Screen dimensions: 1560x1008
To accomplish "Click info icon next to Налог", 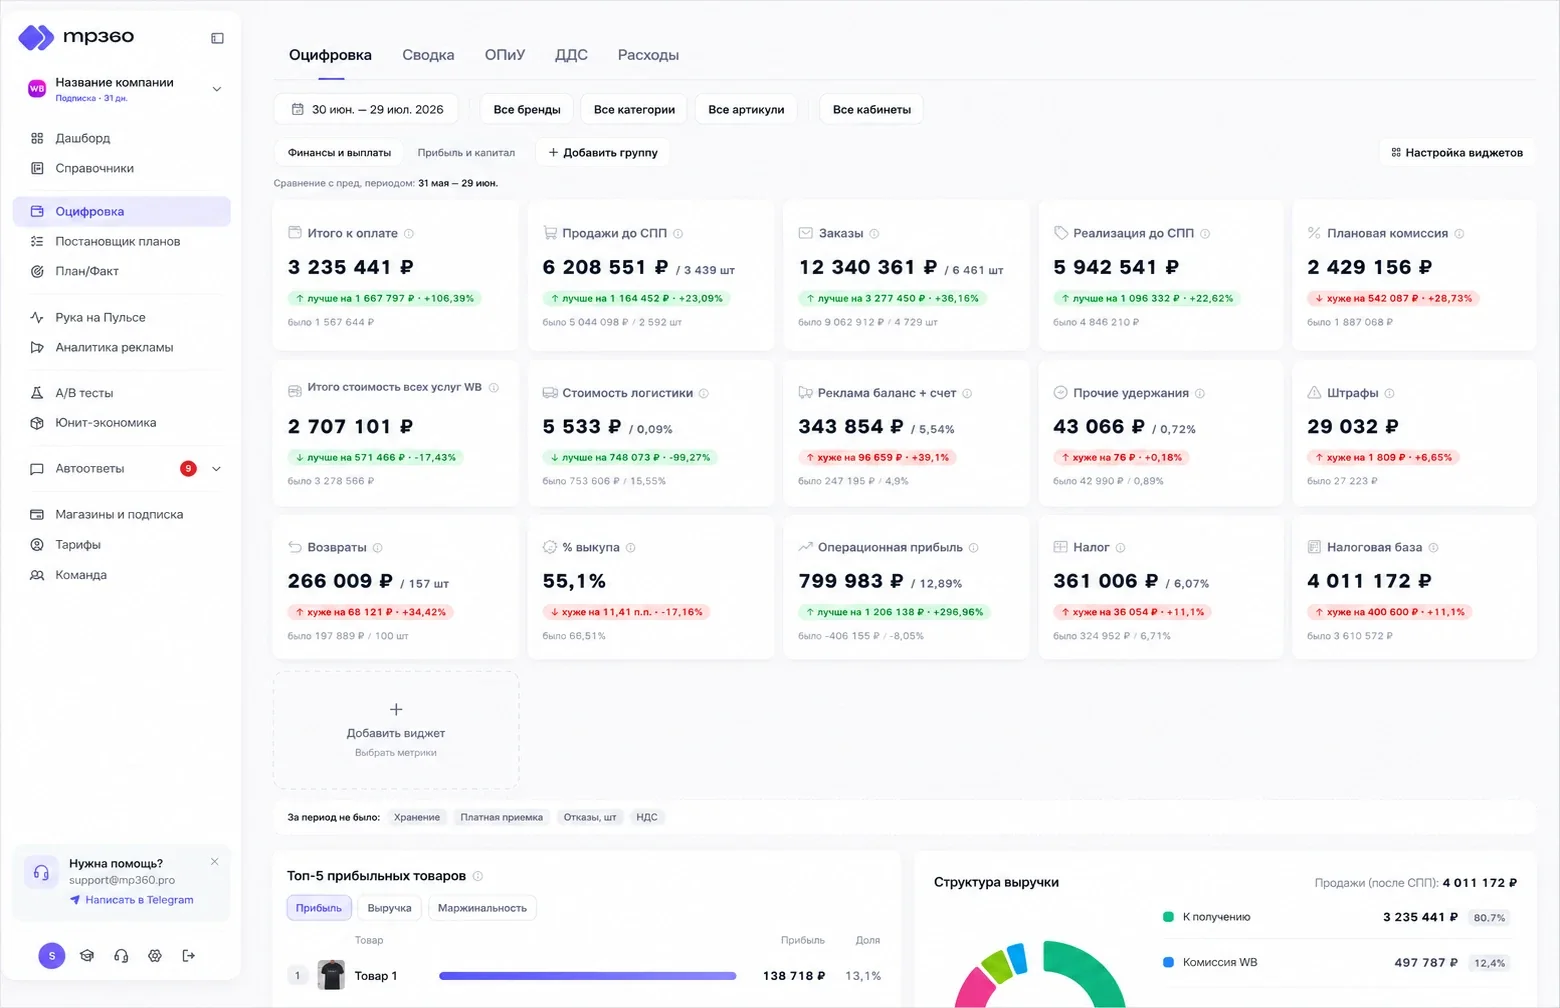I will click(x=1121, y=548).
